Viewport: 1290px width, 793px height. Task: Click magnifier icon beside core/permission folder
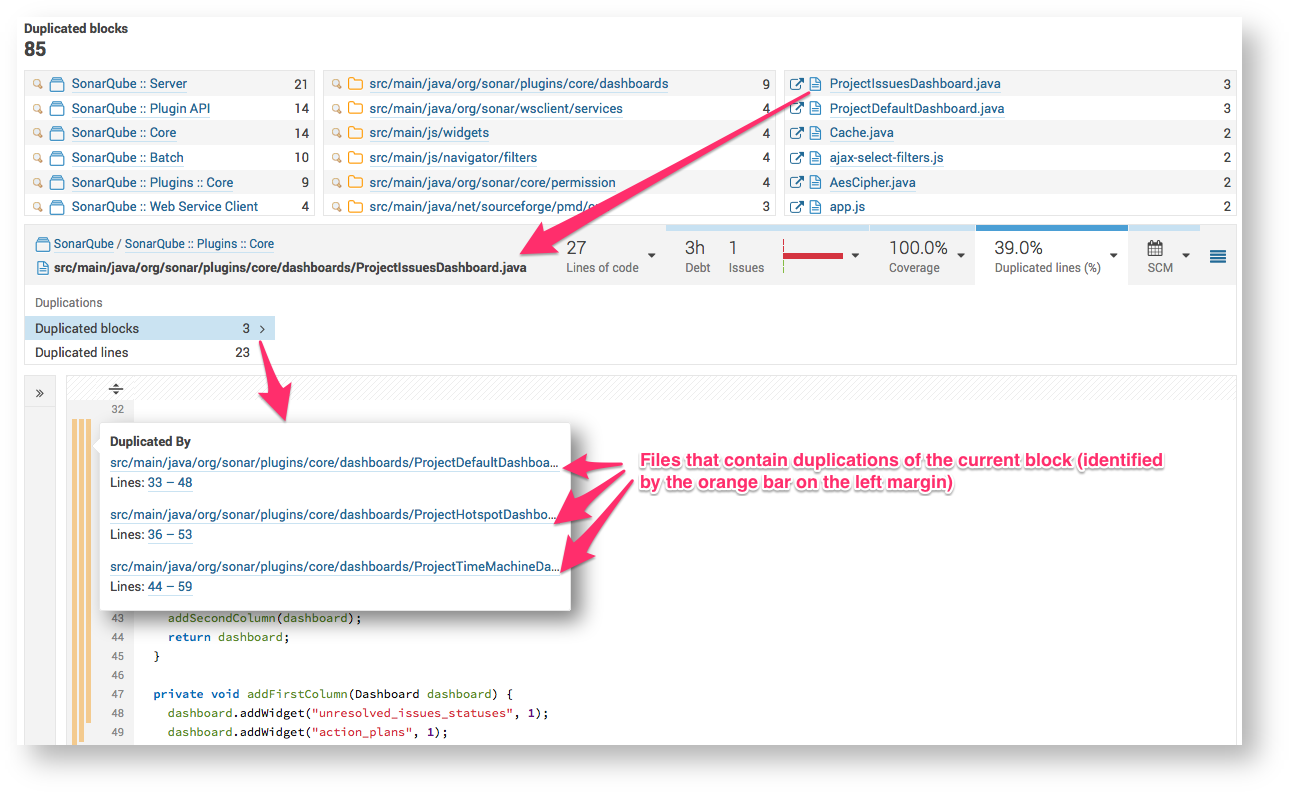pos(337,183)
